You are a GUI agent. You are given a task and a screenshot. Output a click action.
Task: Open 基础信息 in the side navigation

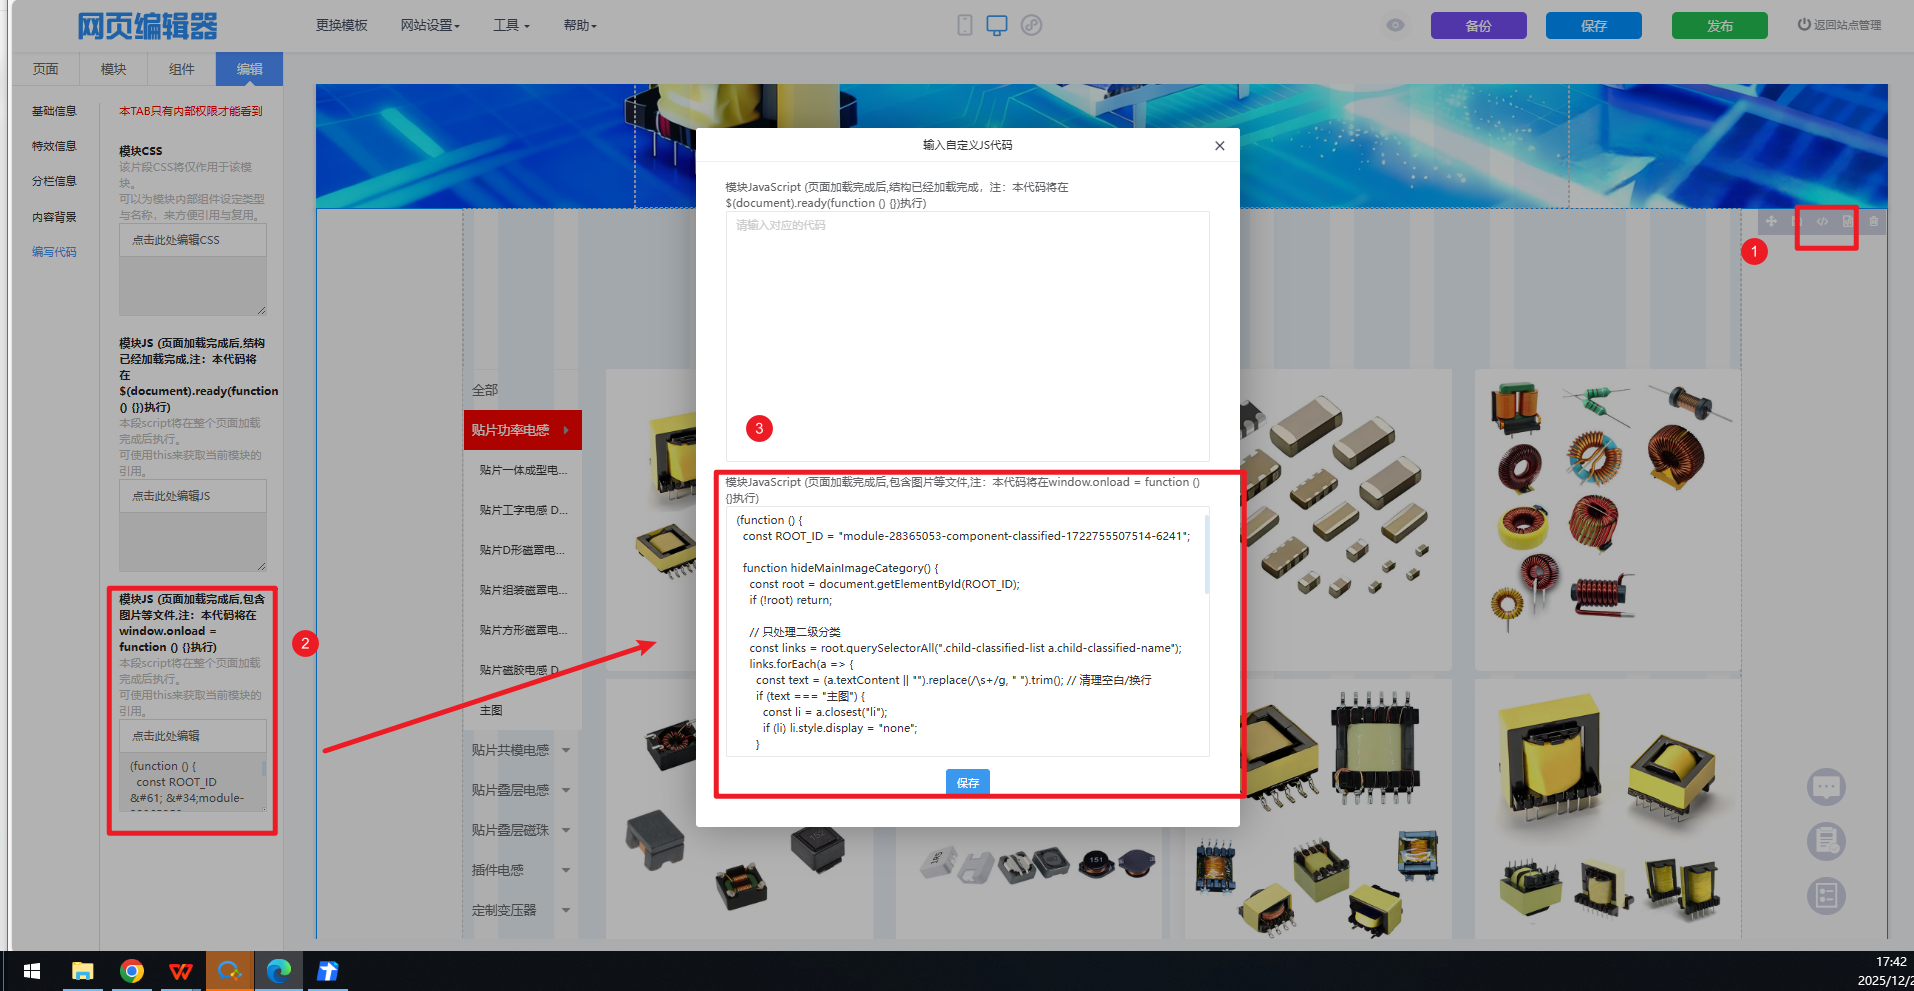(x=54, y=111)
